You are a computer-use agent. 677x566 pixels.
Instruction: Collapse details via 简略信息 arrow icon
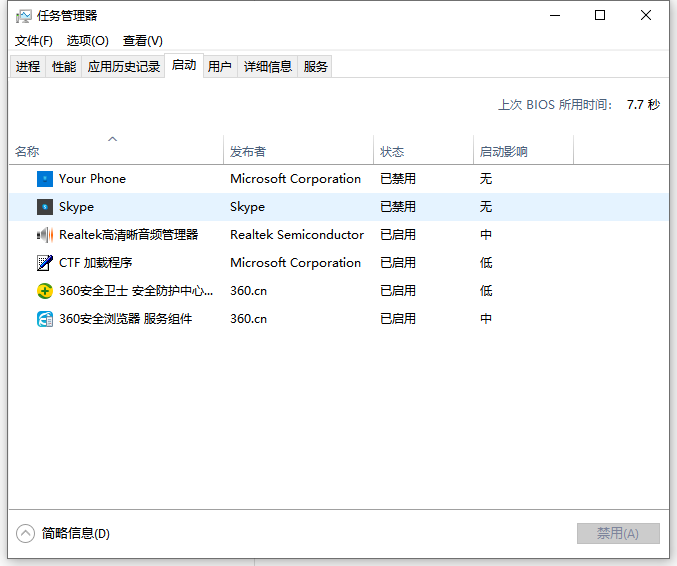coord(25,534)
